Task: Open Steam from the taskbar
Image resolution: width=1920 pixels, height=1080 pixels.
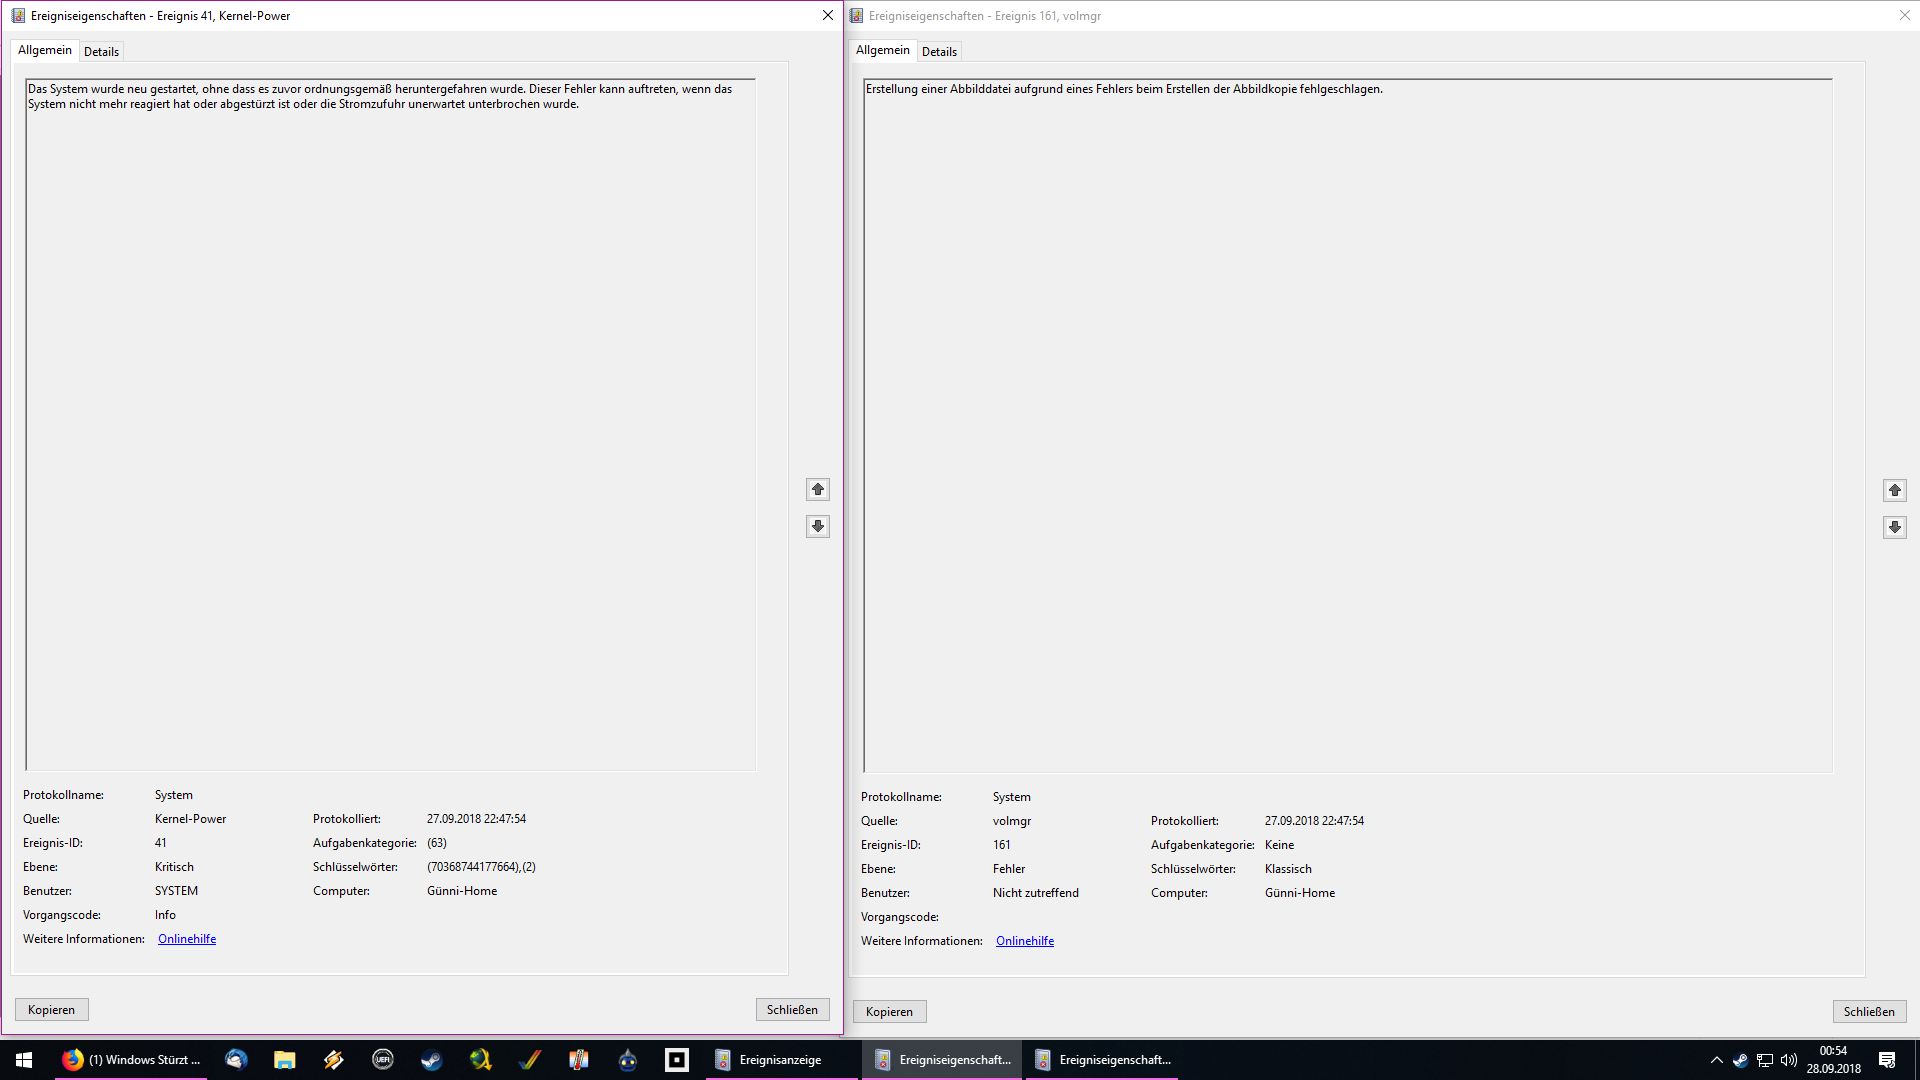Action: click(432, 1060)
